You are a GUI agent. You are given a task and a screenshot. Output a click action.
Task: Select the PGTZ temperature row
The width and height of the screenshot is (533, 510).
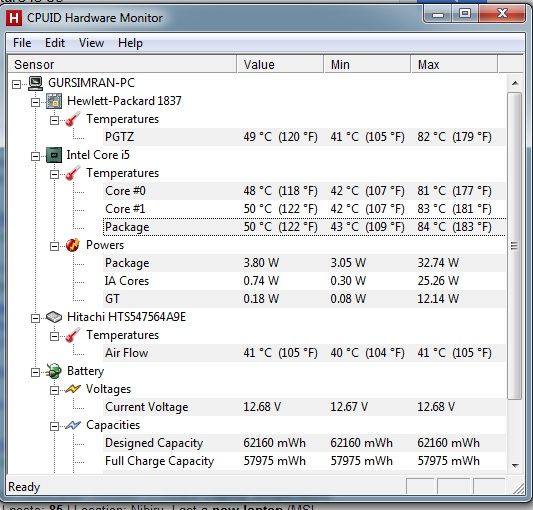pos(304,137)
